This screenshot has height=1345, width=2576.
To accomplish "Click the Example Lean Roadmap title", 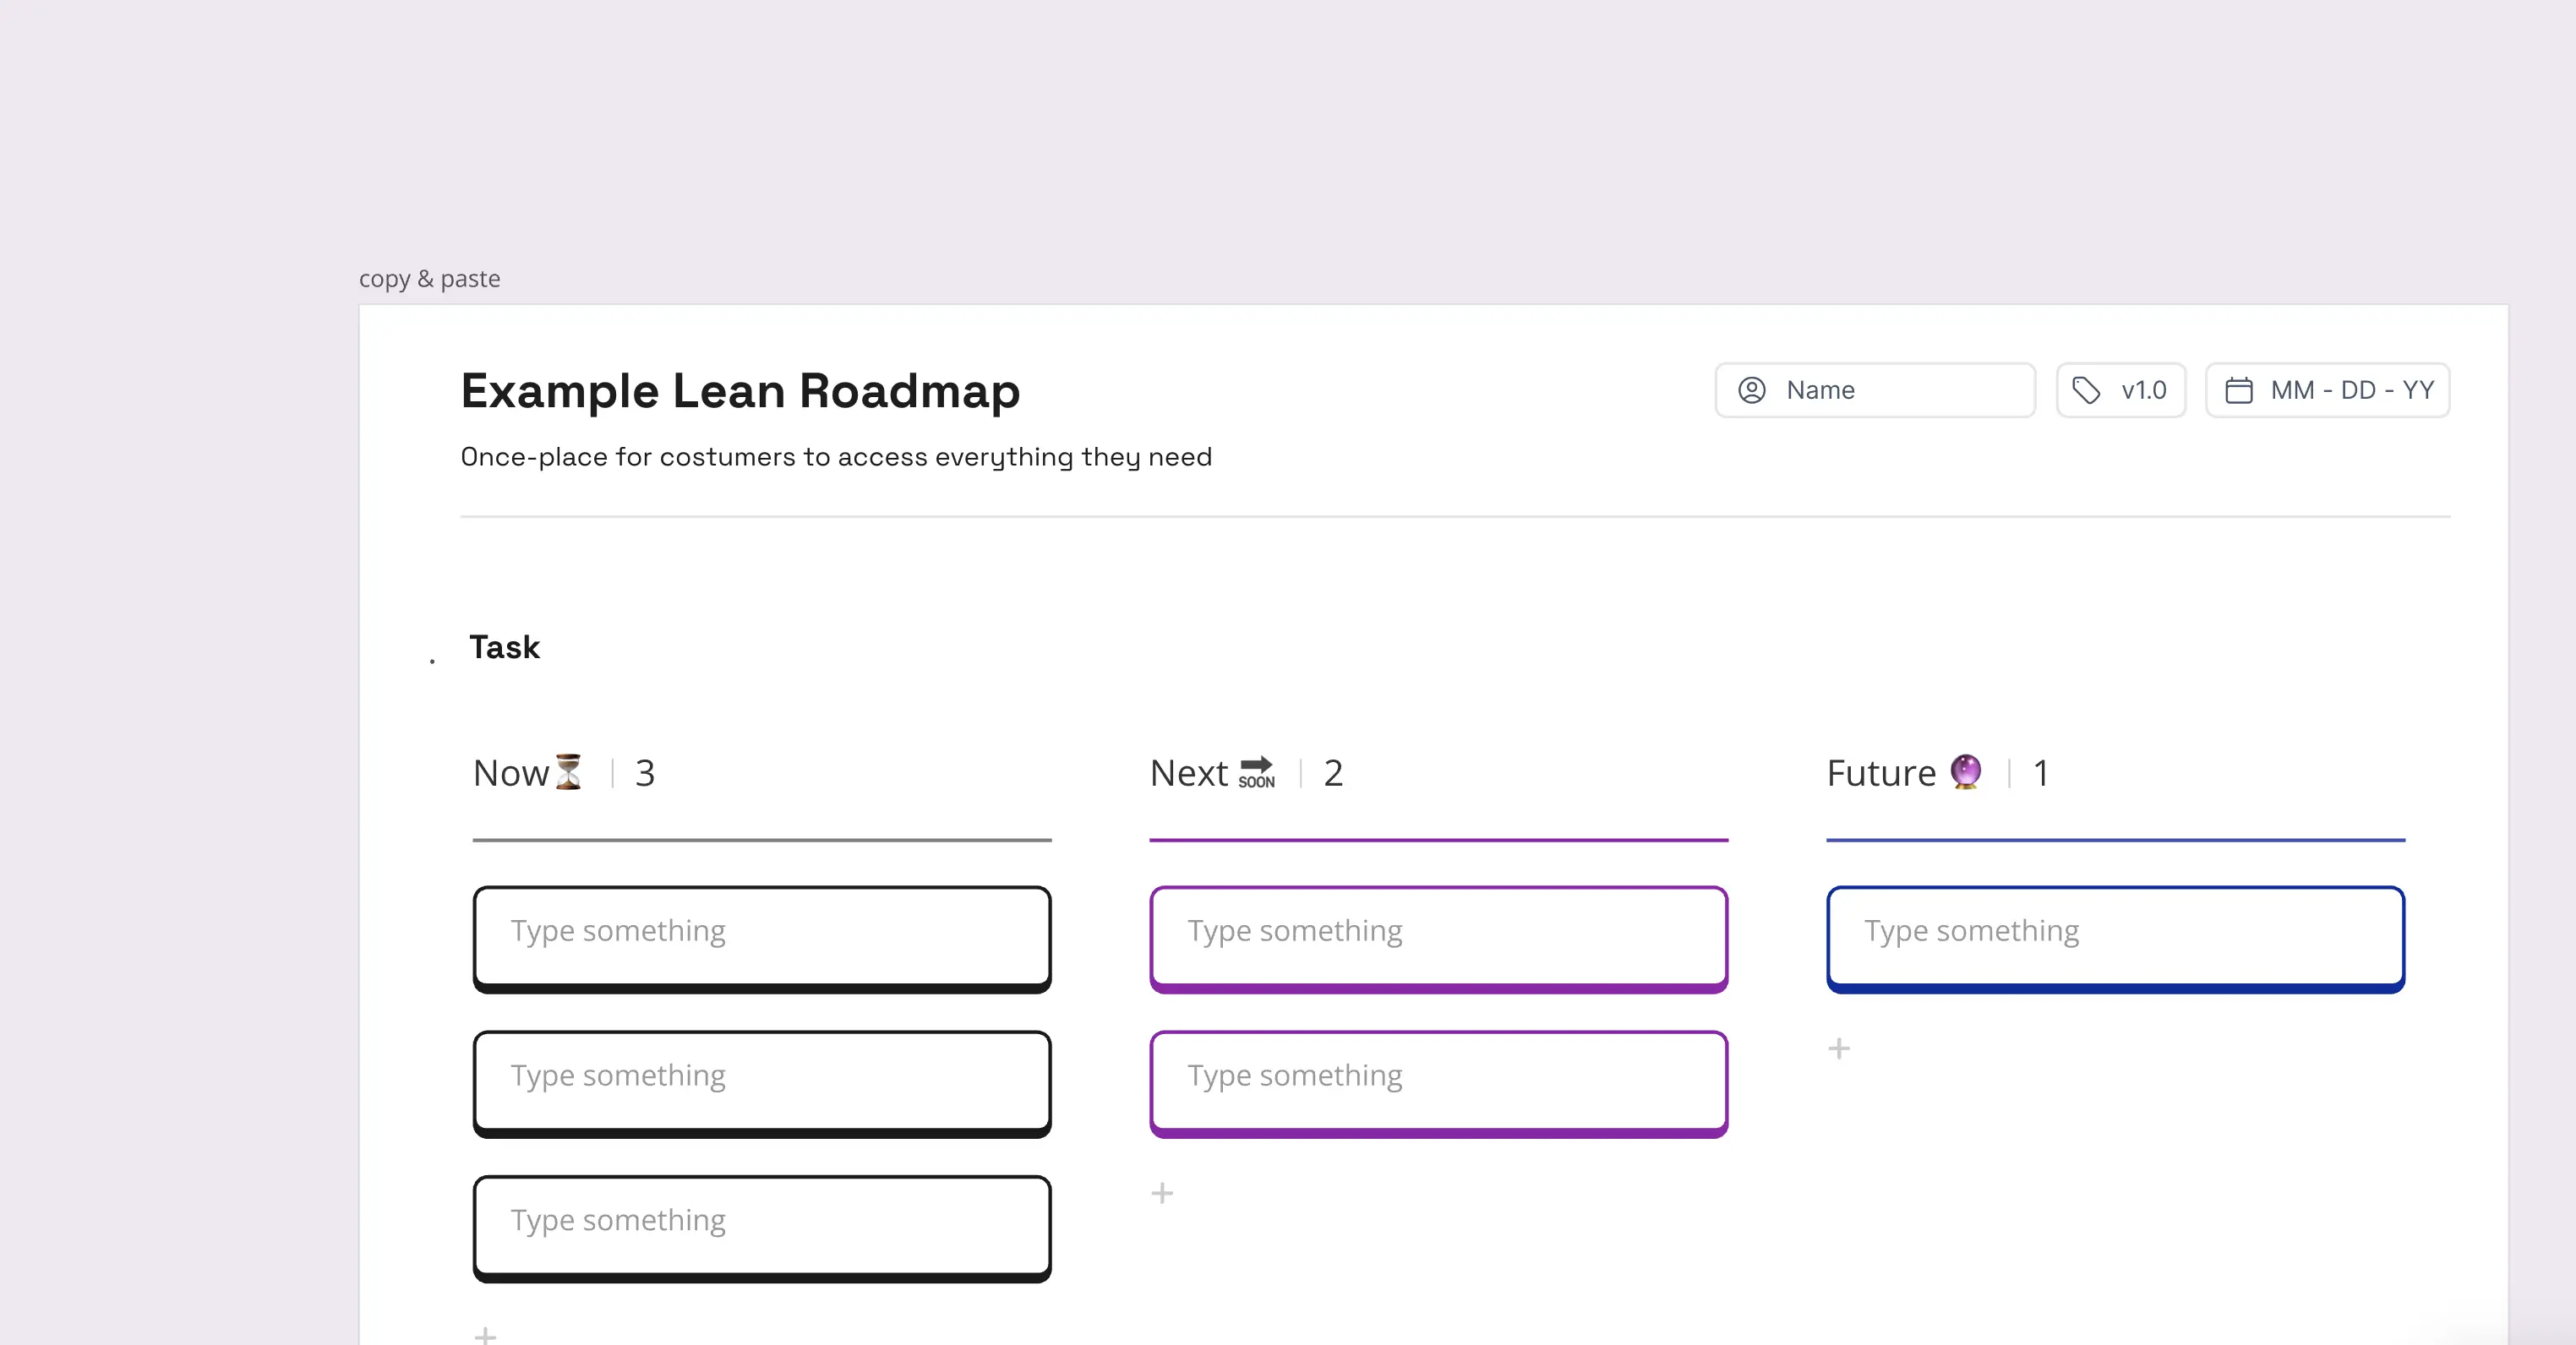I will coord(740,391).
